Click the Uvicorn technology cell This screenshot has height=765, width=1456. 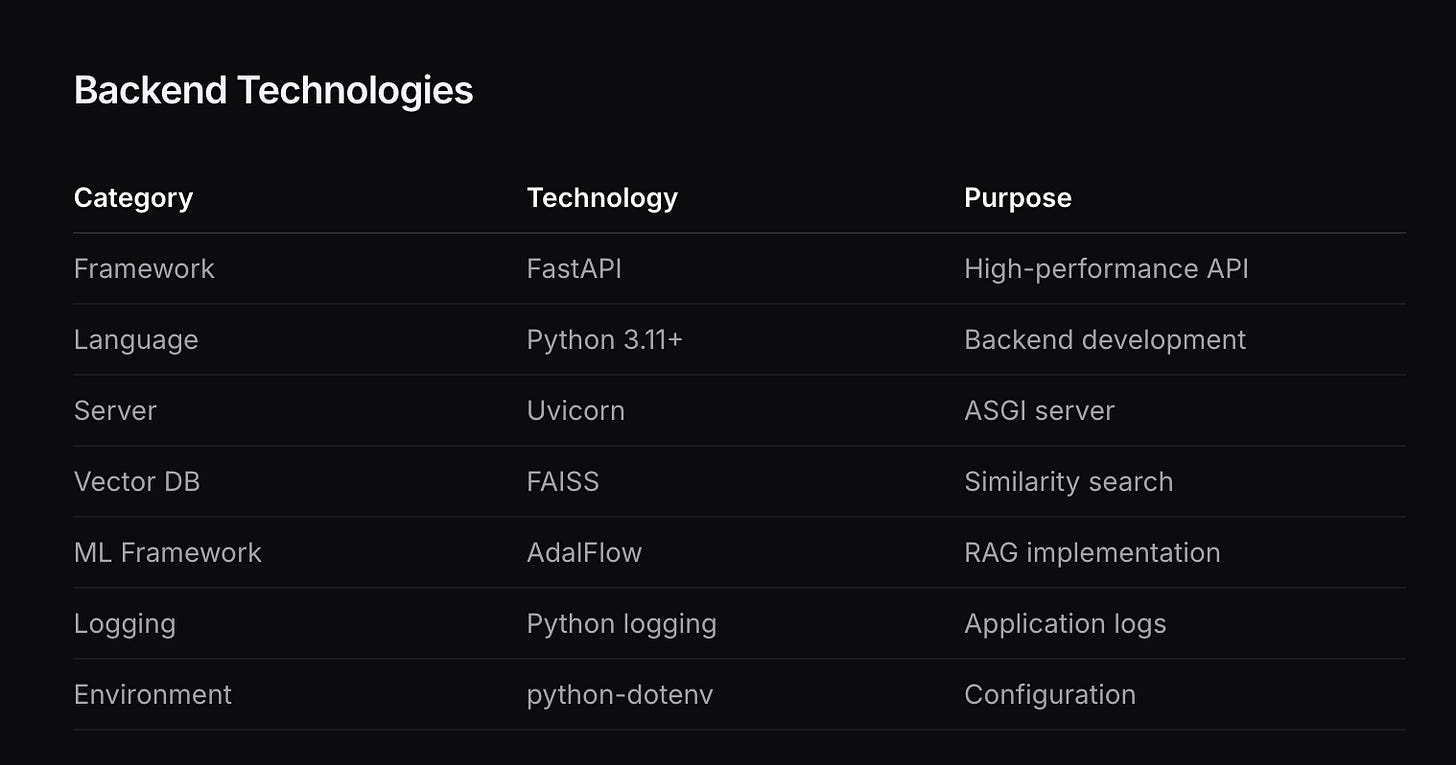click(576, 411)
